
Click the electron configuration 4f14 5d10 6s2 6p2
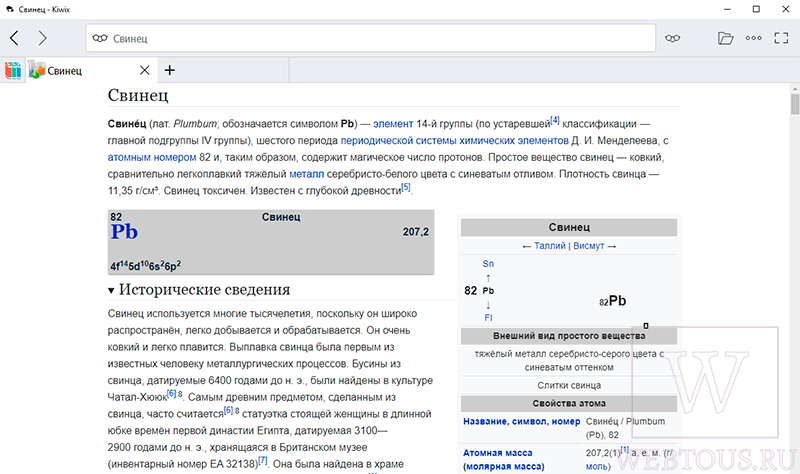pos(145,266)
